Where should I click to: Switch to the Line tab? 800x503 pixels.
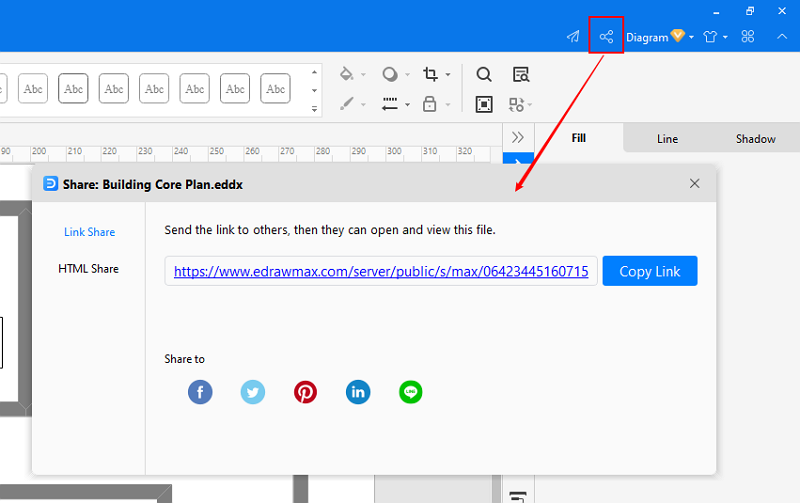click(x=667, y=138)
